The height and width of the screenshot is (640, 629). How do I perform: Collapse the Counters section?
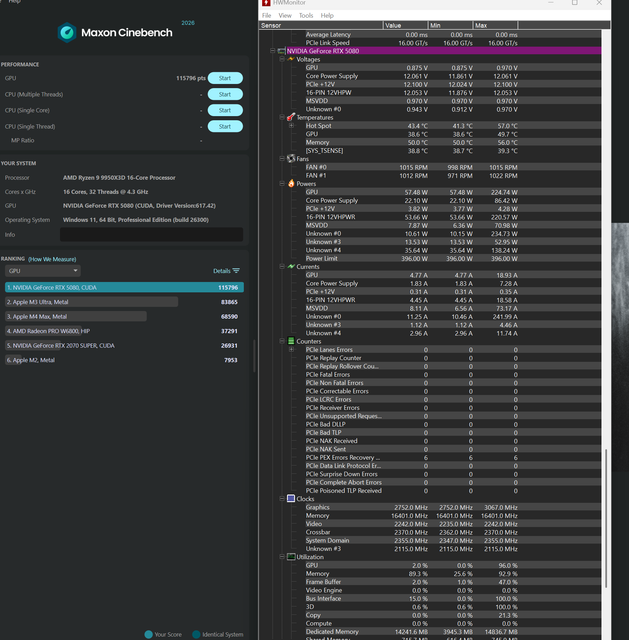[x=282, y=341]
